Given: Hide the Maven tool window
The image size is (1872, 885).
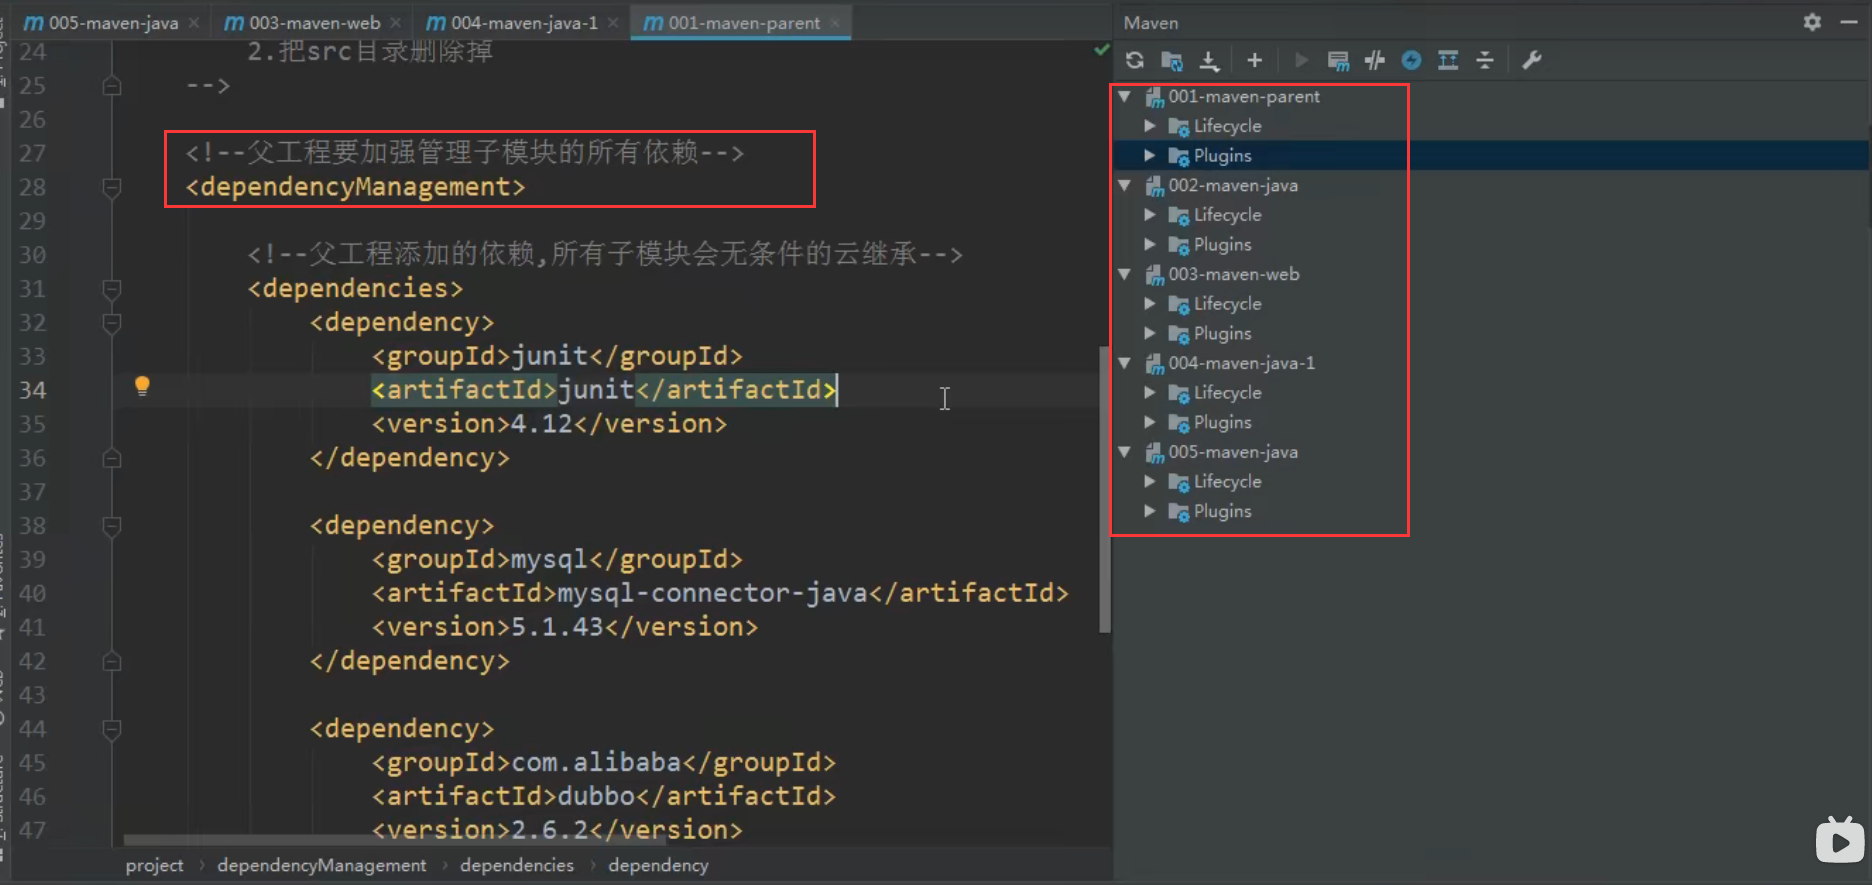Looking at the screenshot, I should pos(1849,22).
